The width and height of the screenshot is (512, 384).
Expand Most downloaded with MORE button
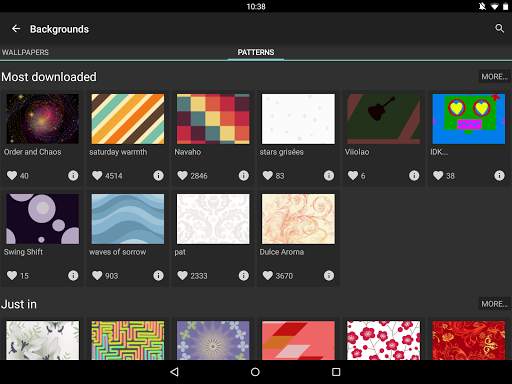[494, 77]
